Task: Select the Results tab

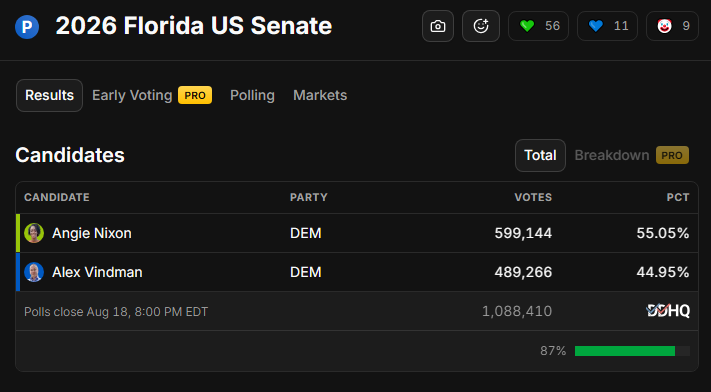Action: coord(49,95)
